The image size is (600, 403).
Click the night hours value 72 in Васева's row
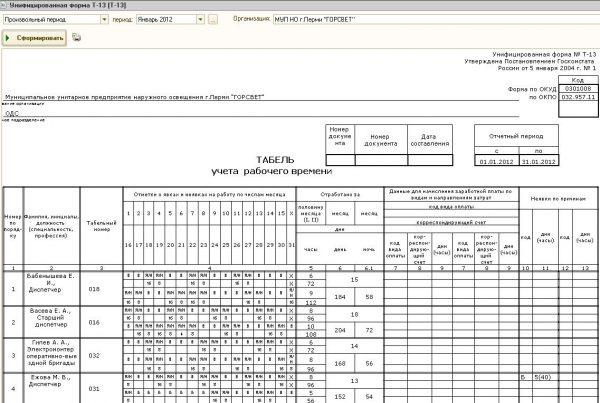click(369, 330)
